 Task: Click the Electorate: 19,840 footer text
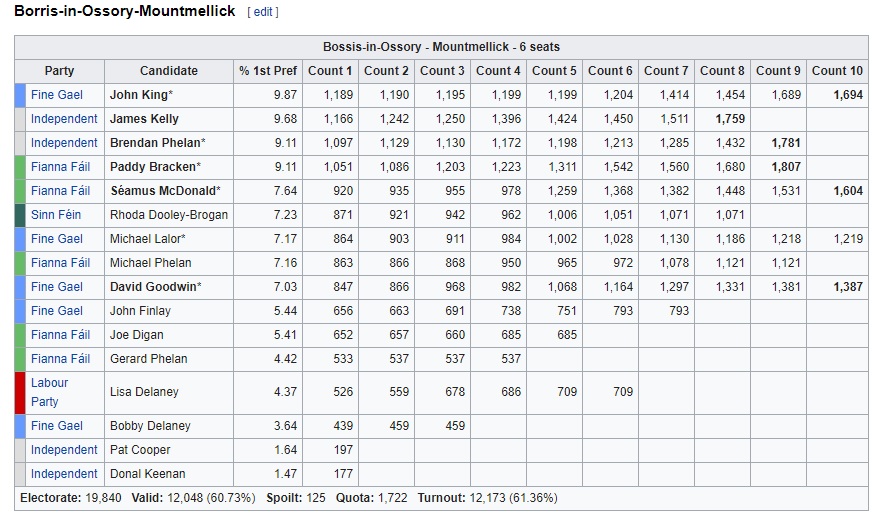(70, 498)
